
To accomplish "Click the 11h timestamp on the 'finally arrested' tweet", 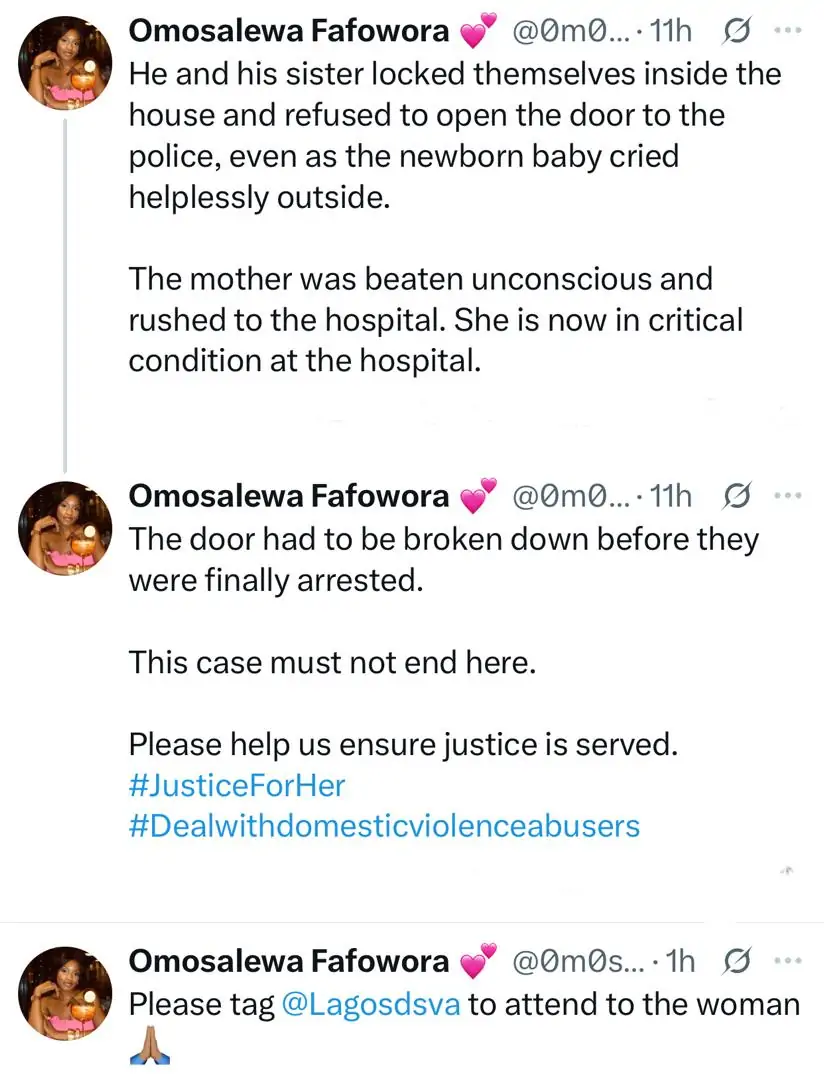I will [x=670, y=495].
